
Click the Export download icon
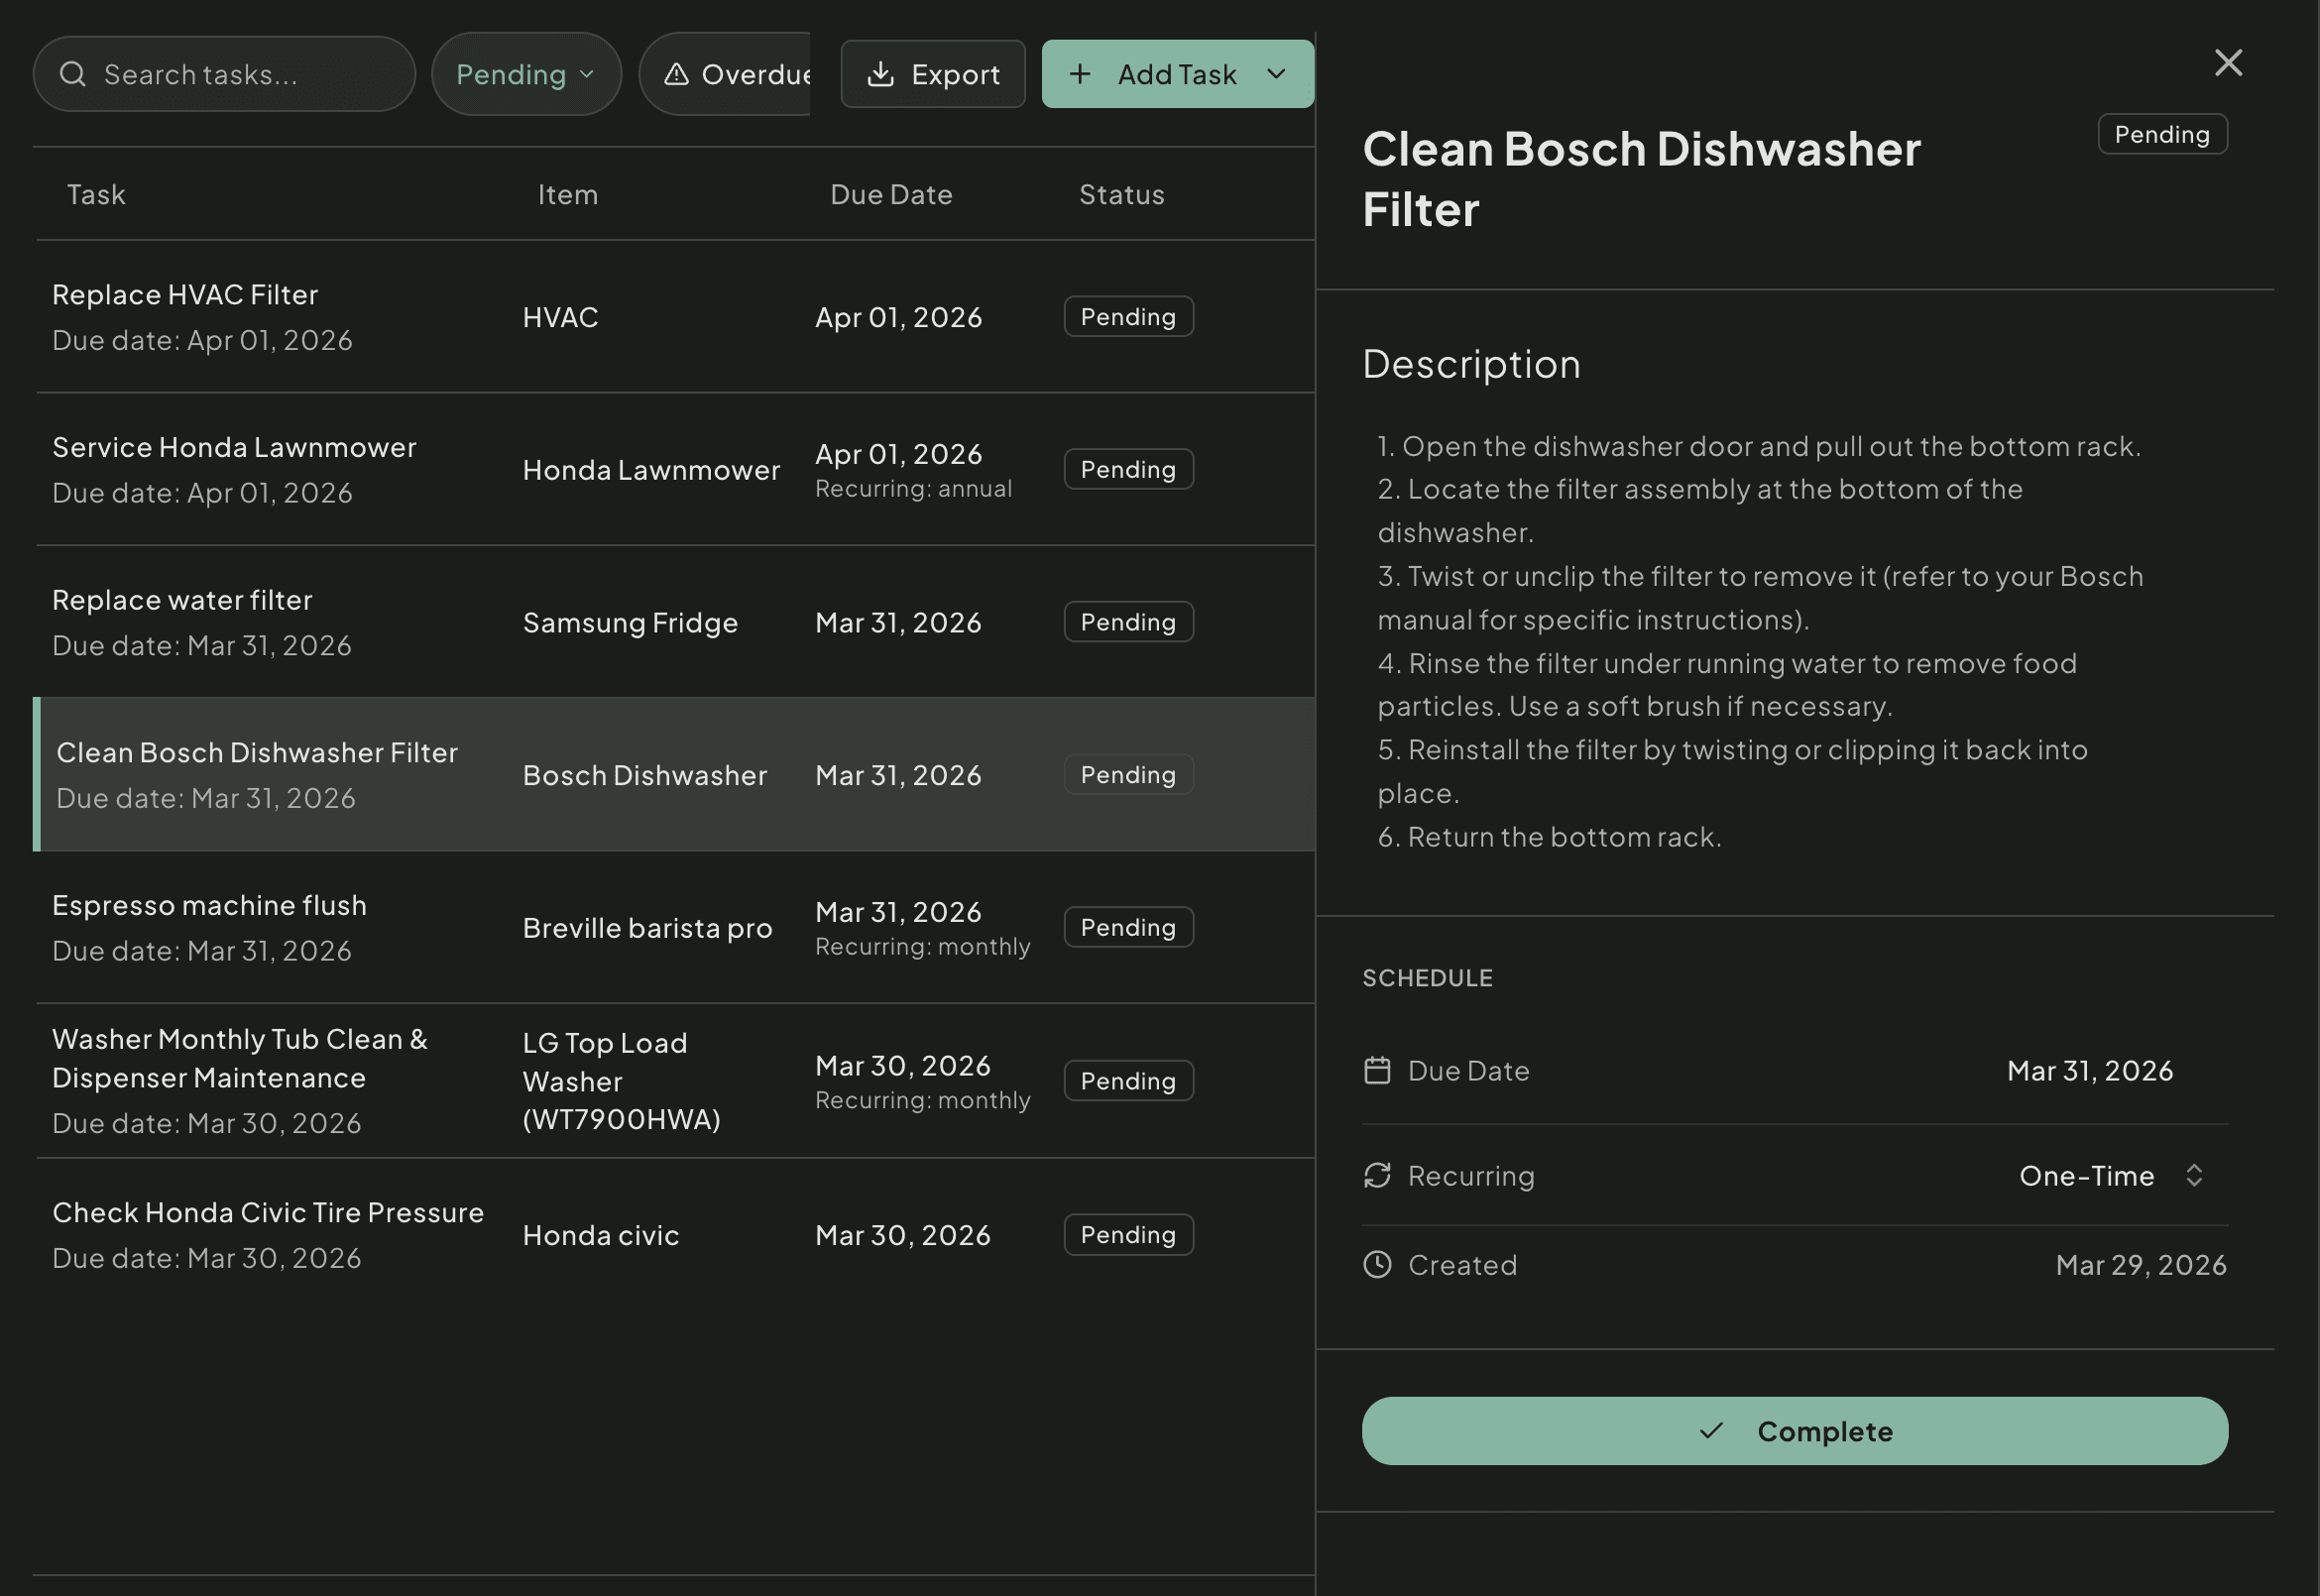pyautogui.click(x=880, y=74)
